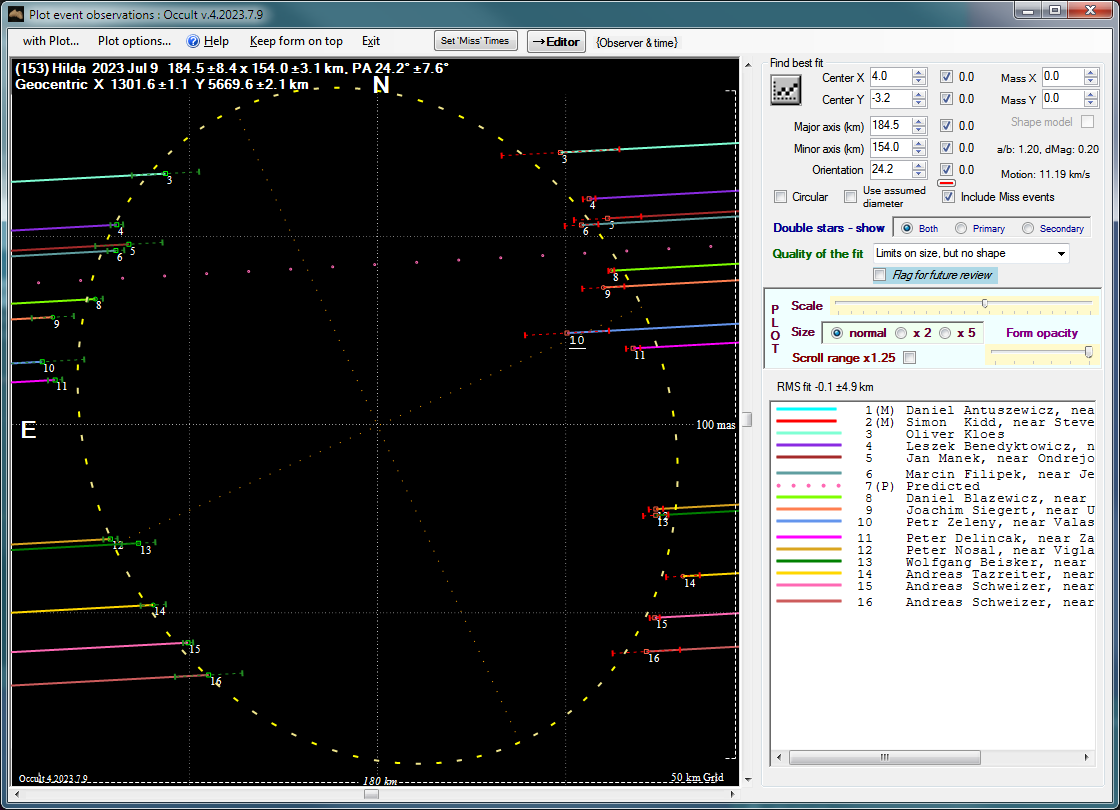Click the Set 'Miss' Times button
Viewport: 1120px width, 810px height.
(x=475, y=41)
